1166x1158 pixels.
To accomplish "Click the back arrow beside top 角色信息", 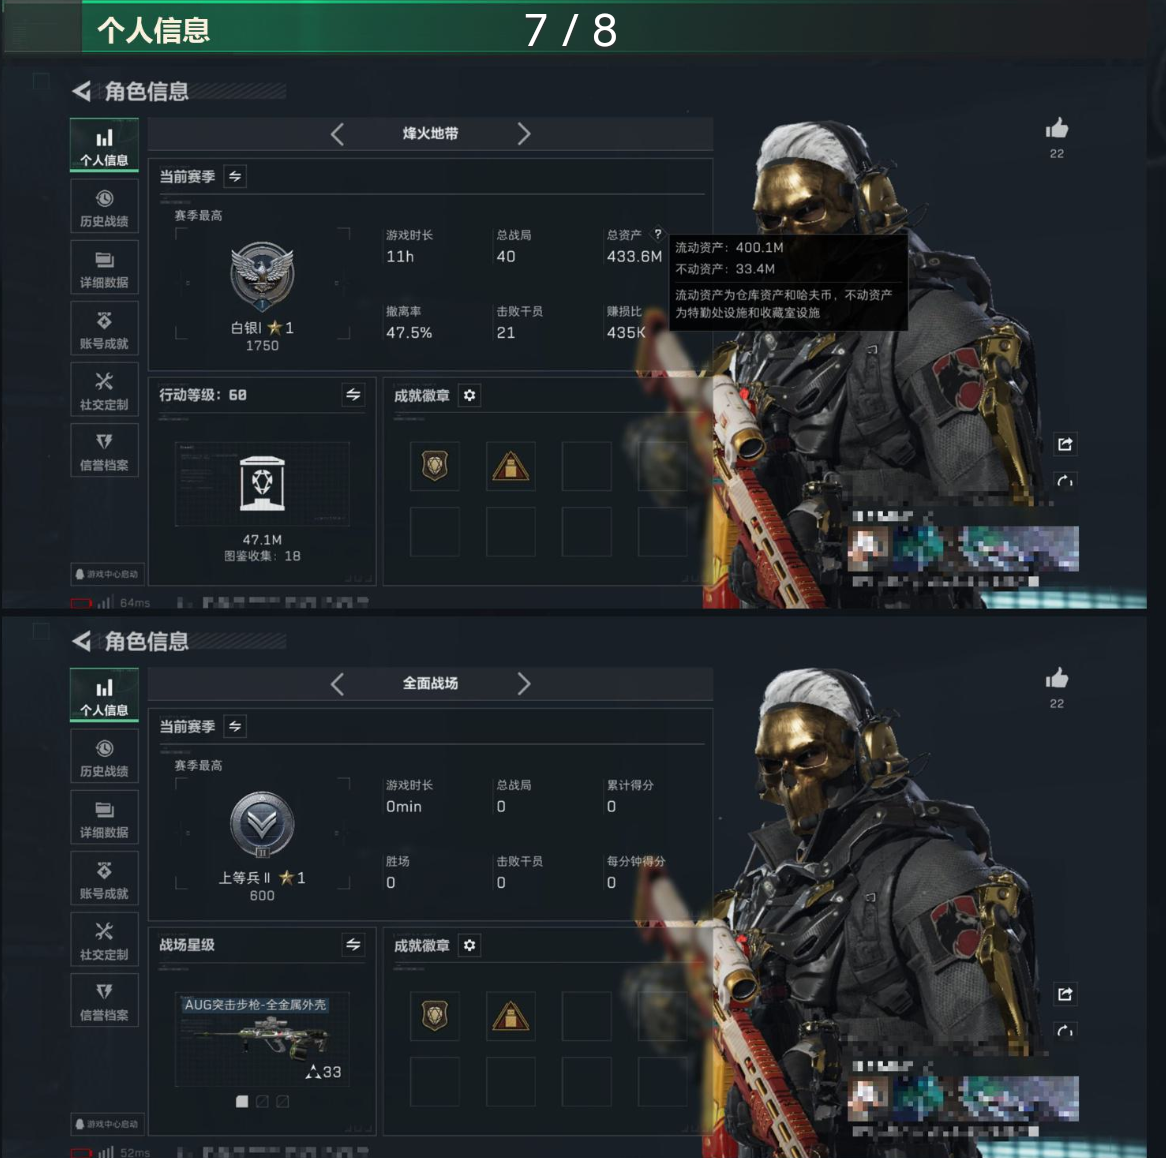I will tap(82, 91).
